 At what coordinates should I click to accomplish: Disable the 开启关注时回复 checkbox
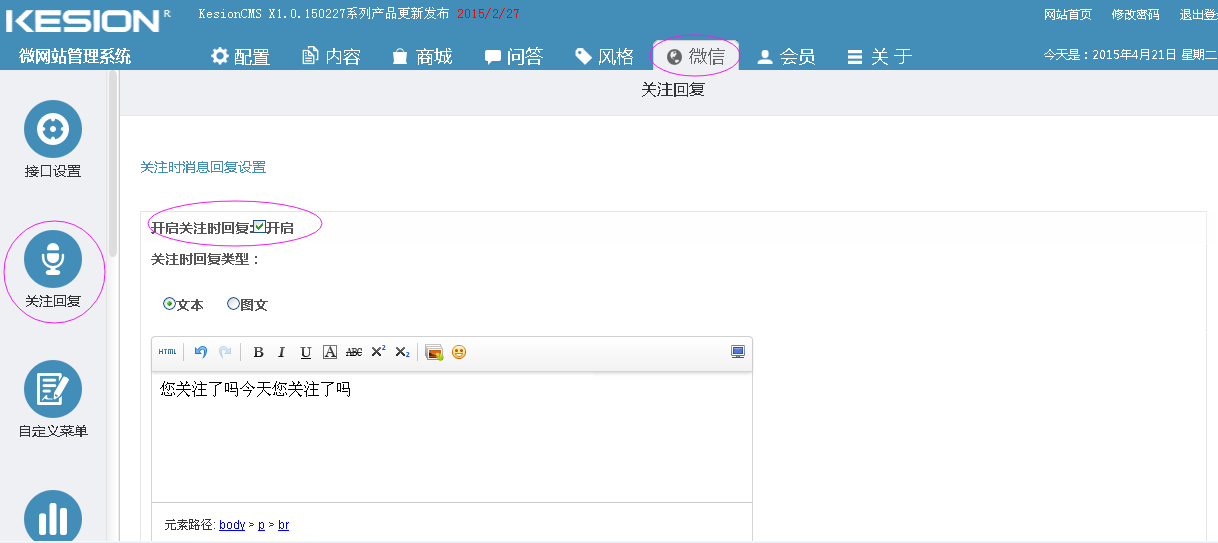pyautogui.click(x=259, y=227)
